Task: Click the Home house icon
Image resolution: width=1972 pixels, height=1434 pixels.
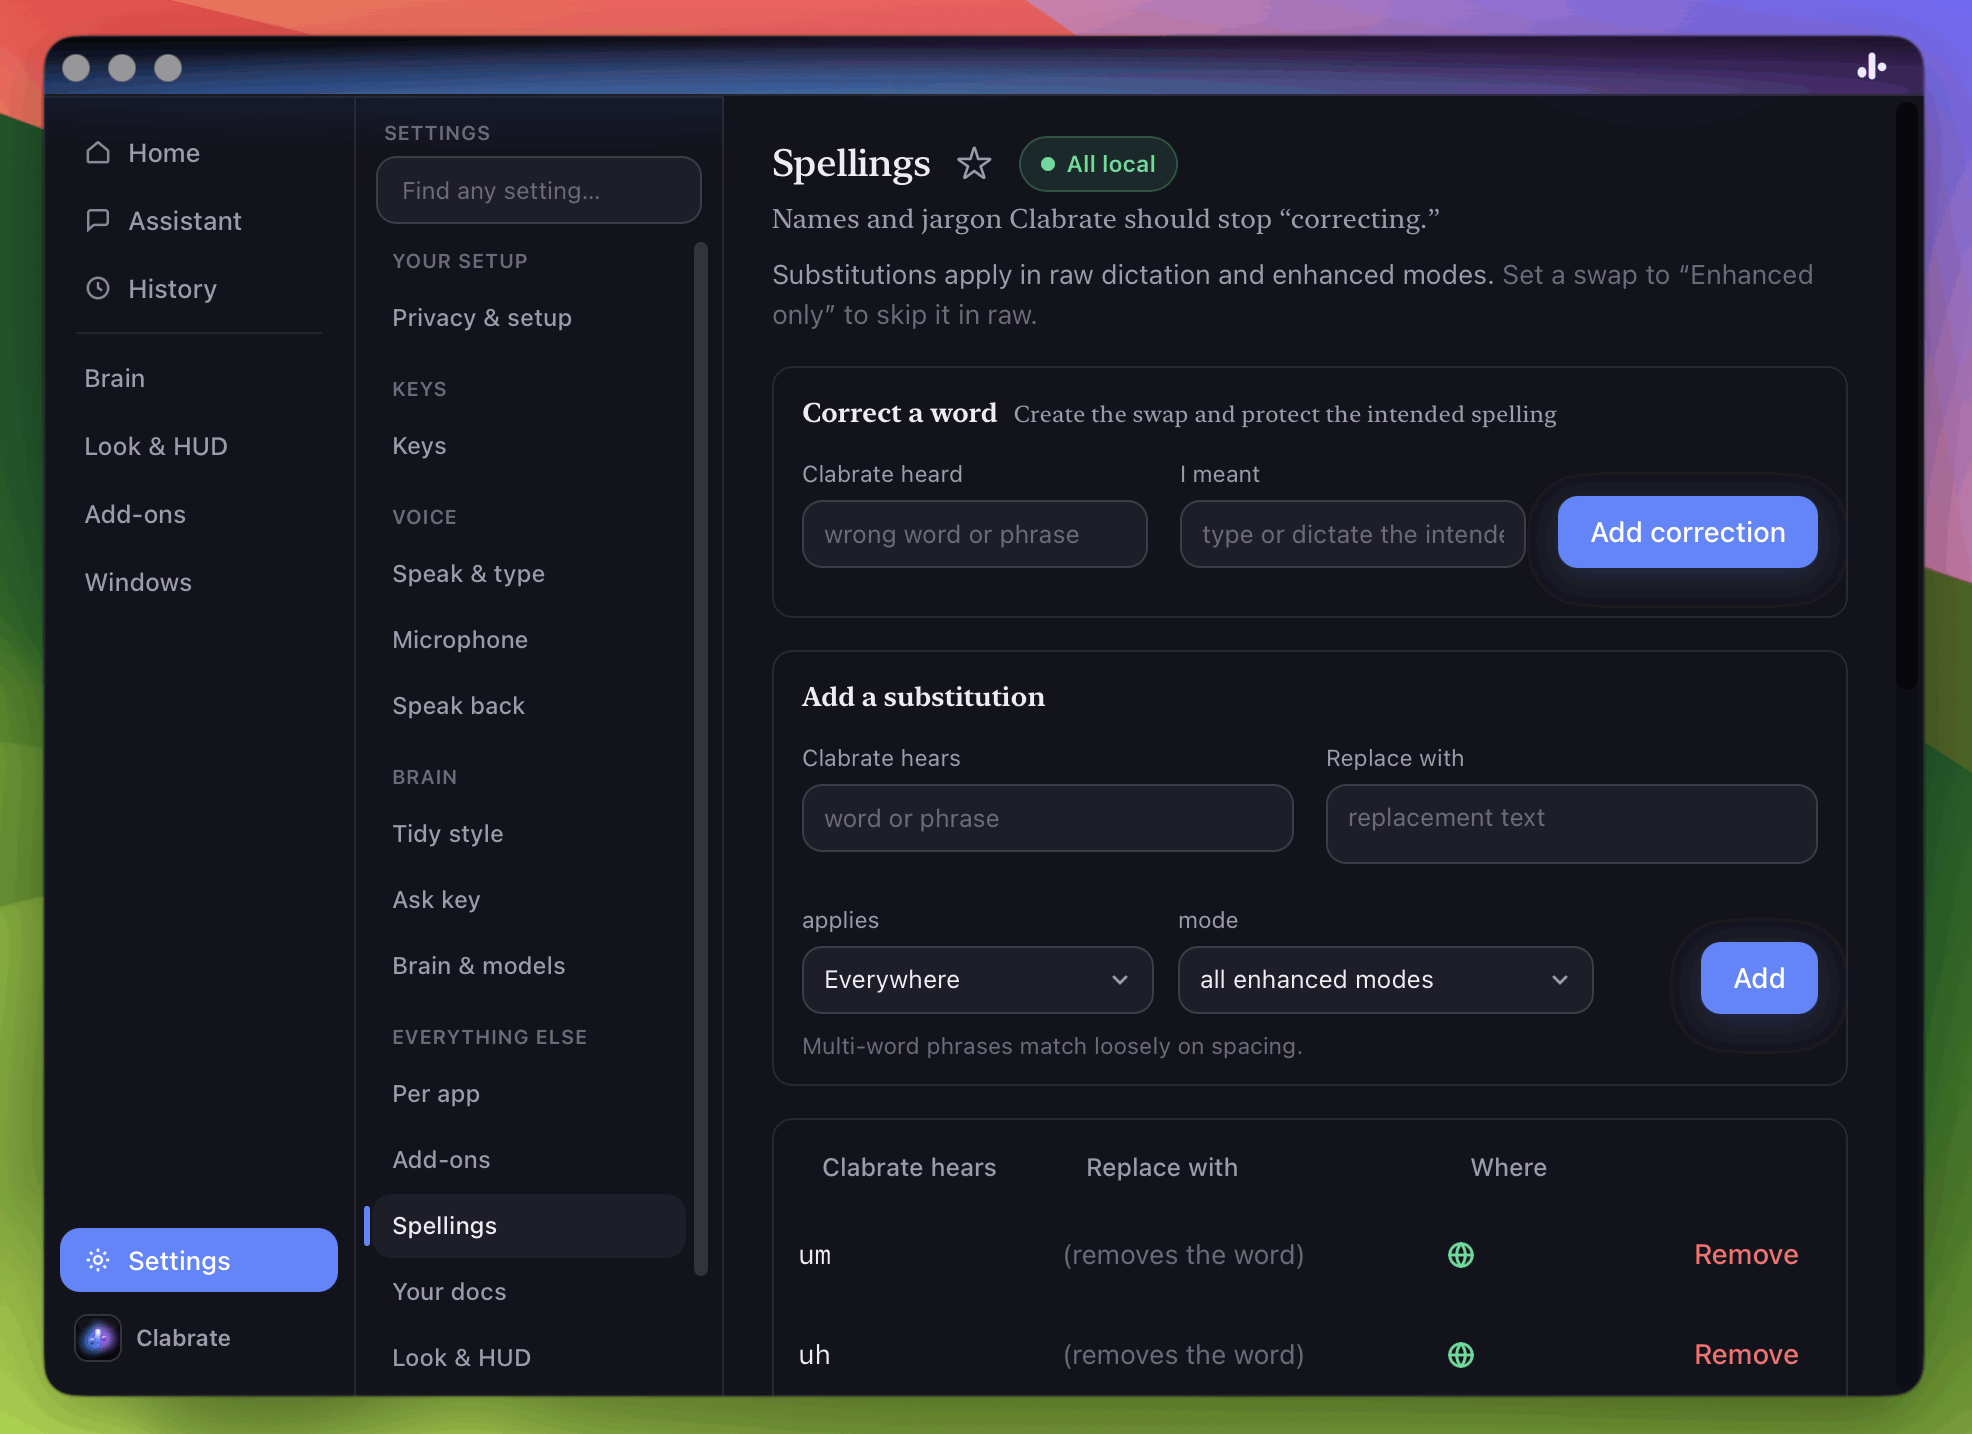Action: [x=98, y=152]
